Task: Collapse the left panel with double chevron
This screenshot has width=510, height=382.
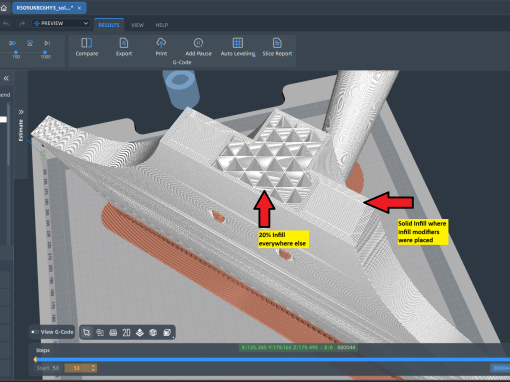Action: click(6, 78)
